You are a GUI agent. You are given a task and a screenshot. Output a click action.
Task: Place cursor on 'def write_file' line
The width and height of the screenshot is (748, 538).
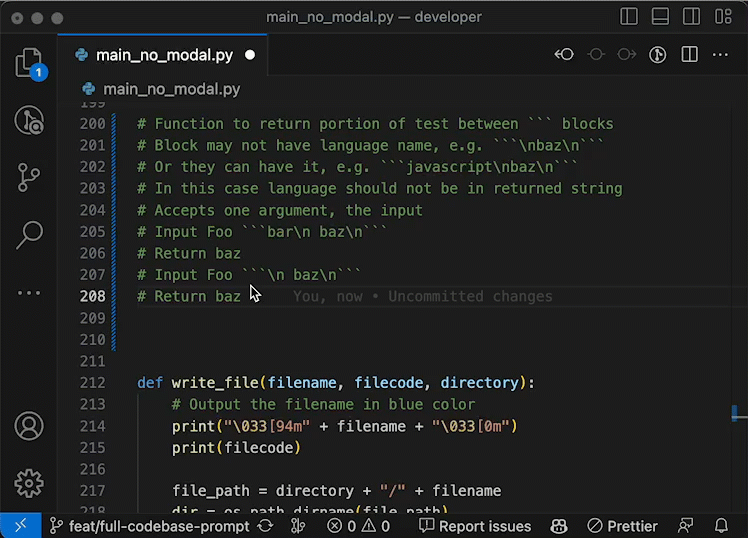(x=336, y=383)
